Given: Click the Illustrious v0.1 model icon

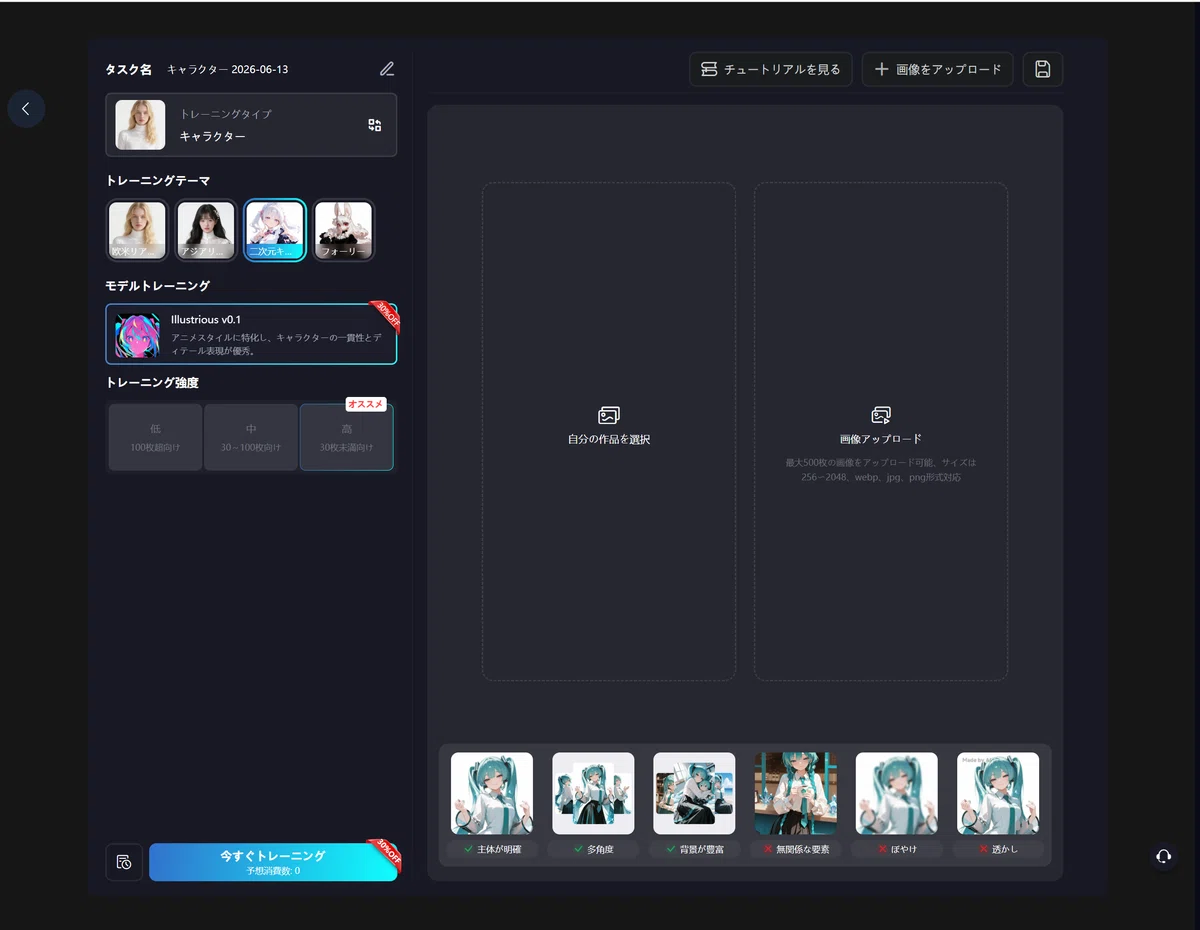Looking at the screenshot, I should (x=137, y=336).
